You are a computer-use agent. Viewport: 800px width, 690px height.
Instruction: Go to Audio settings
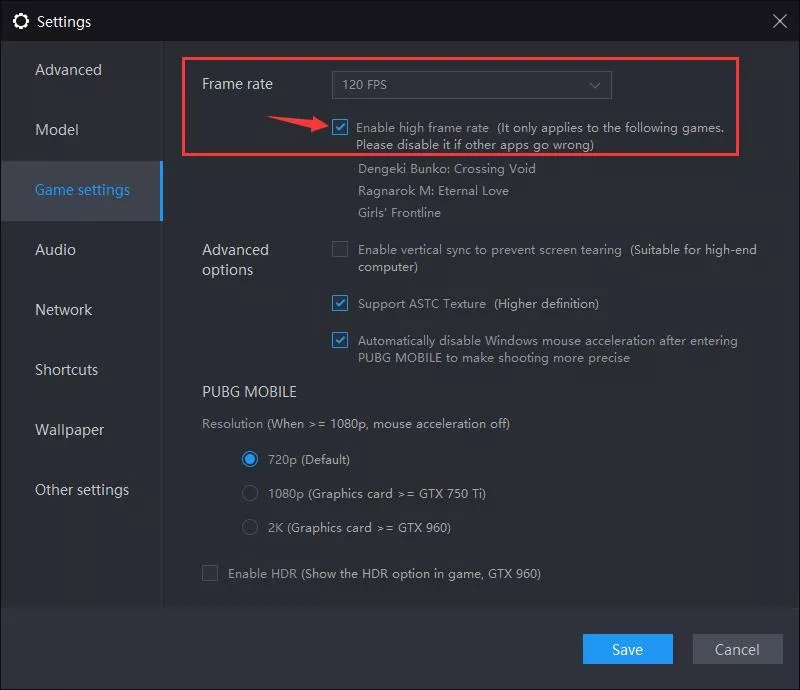[55, 250]
